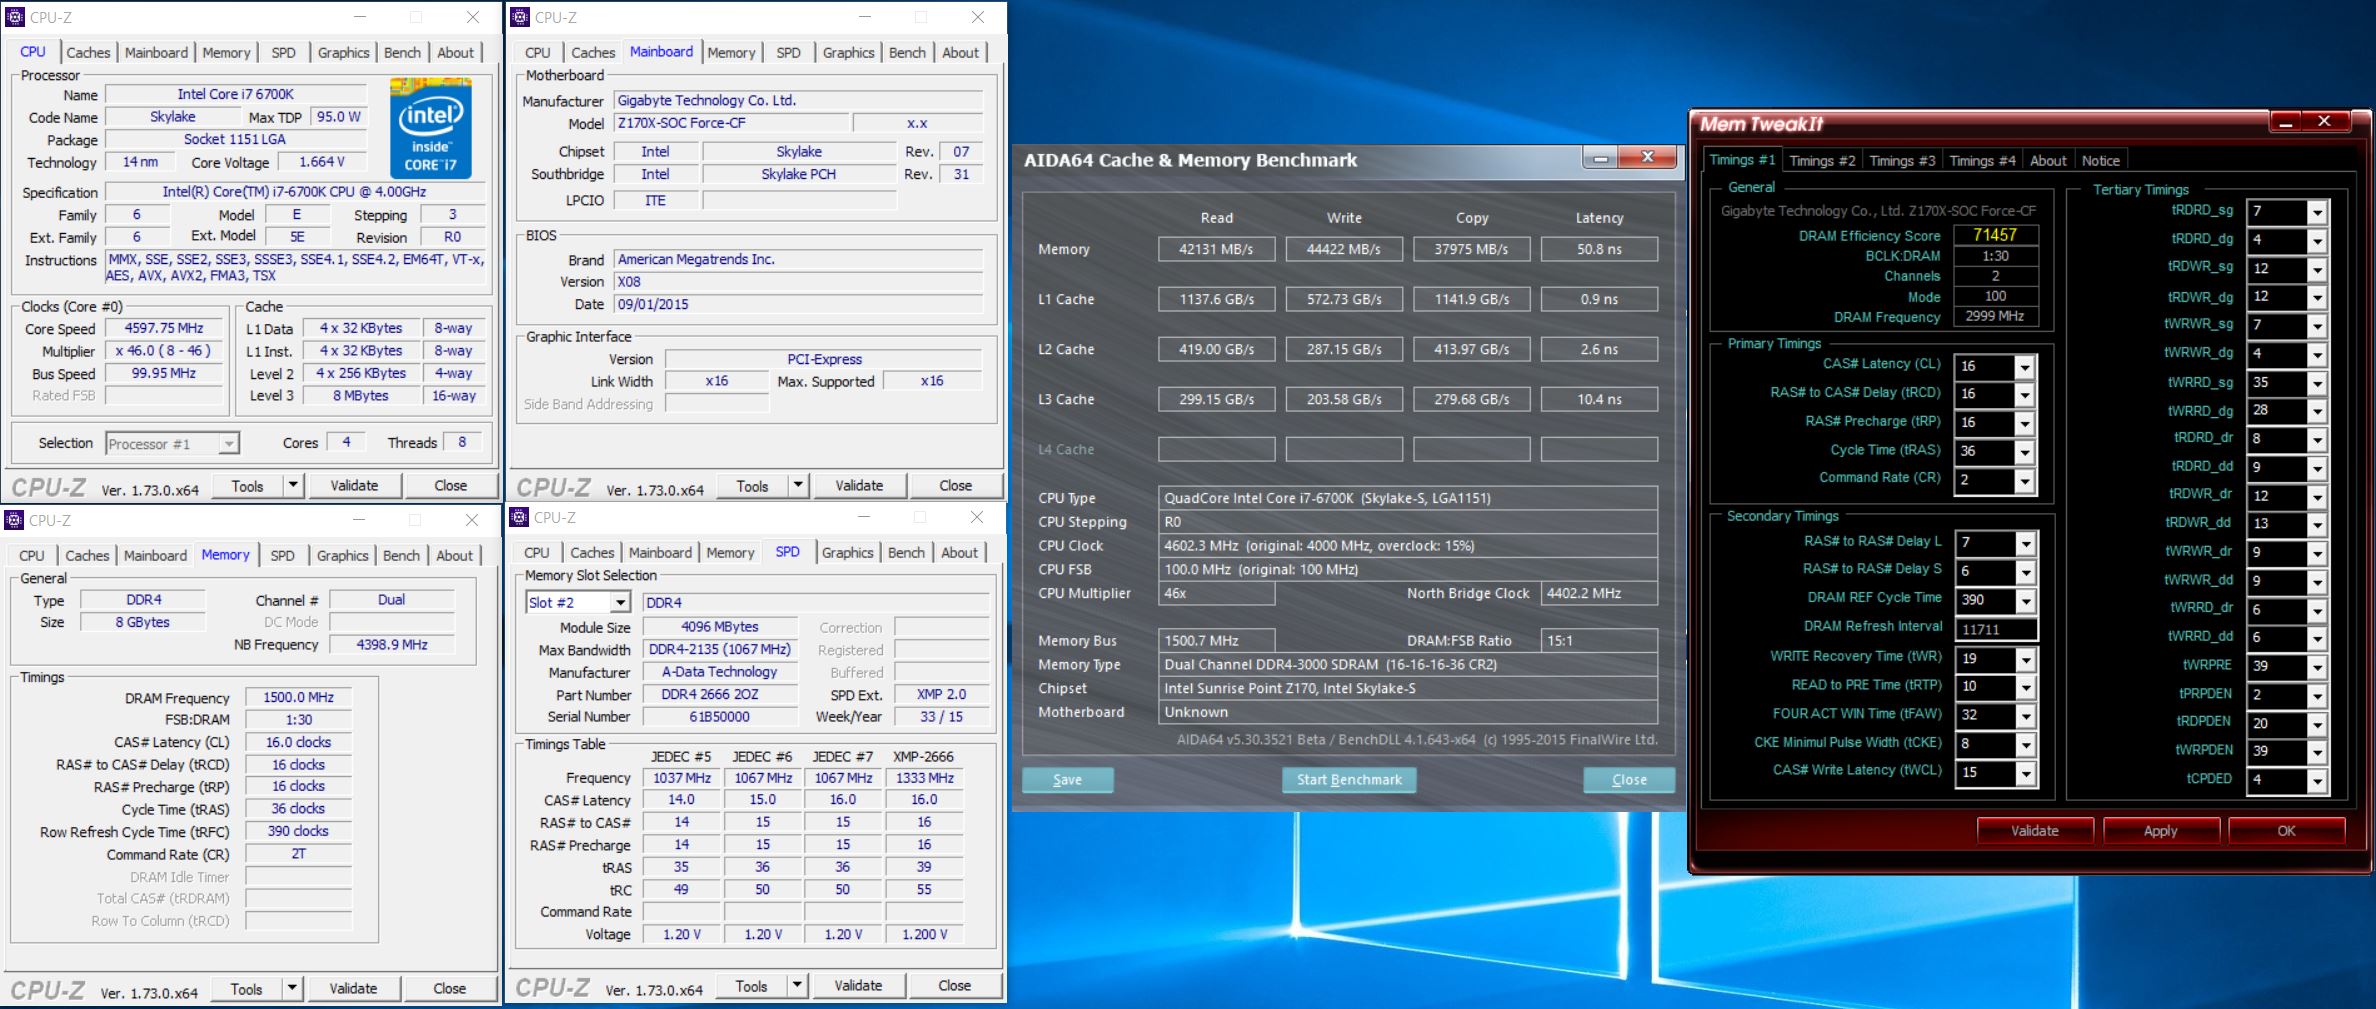Open Timings #3 tab in Mem TweakIt
Image resolution: width=2376 pixels, height=1009 pixels.
click(1902, 160)
